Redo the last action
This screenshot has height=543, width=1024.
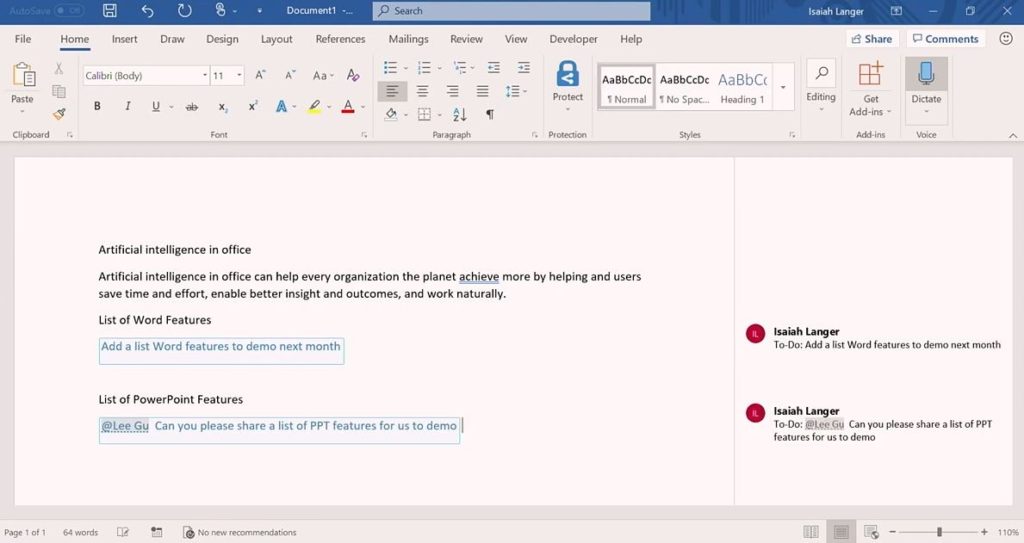pyautogui.click(x=185, y=10)
